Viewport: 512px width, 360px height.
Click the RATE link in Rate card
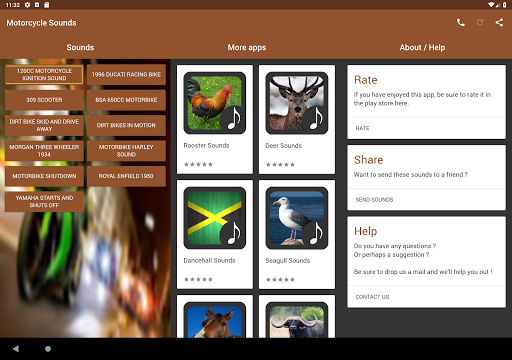(362, 128)
